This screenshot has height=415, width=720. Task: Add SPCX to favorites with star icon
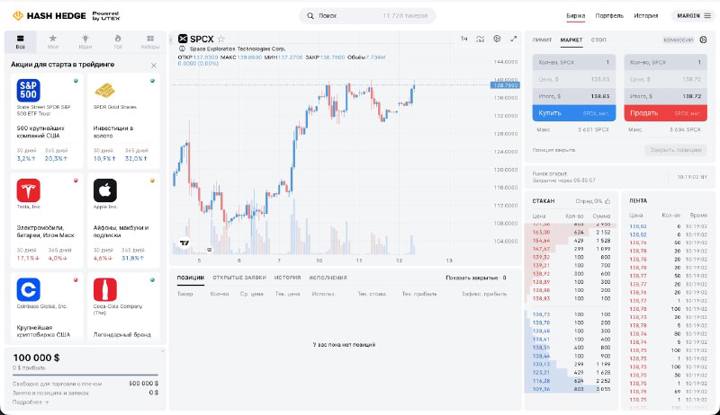pyautogui.click(x=221, y=39)
